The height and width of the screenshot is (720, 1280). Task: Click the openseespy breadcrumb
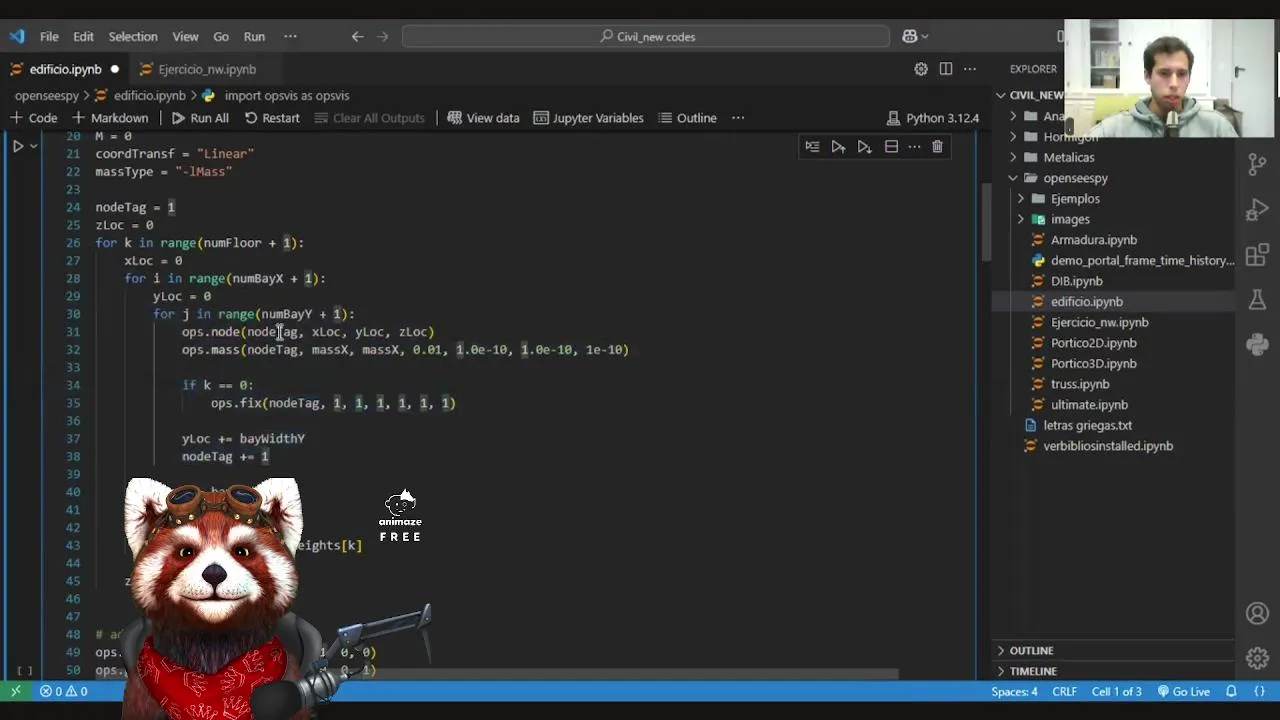point(46,96)
